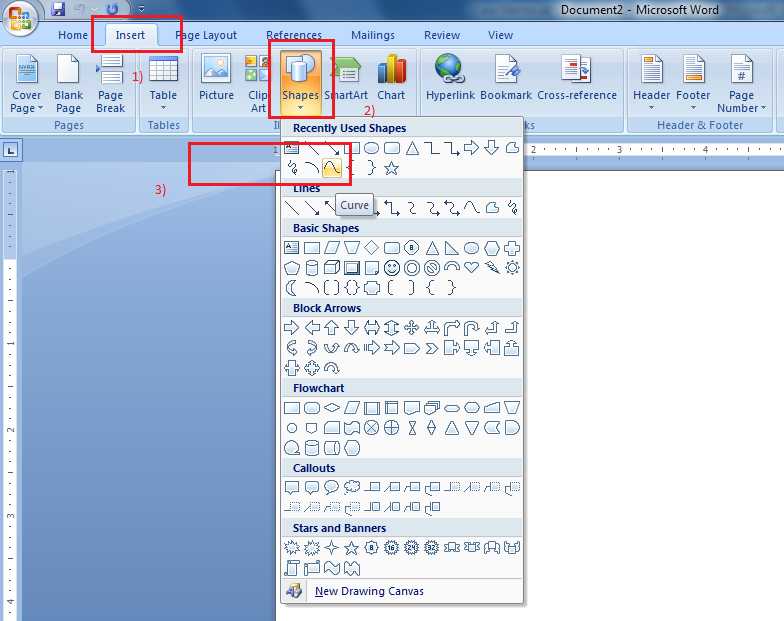
Task: Select the Curve shape in Recently Used Shapes
Action: pos(332,168)
